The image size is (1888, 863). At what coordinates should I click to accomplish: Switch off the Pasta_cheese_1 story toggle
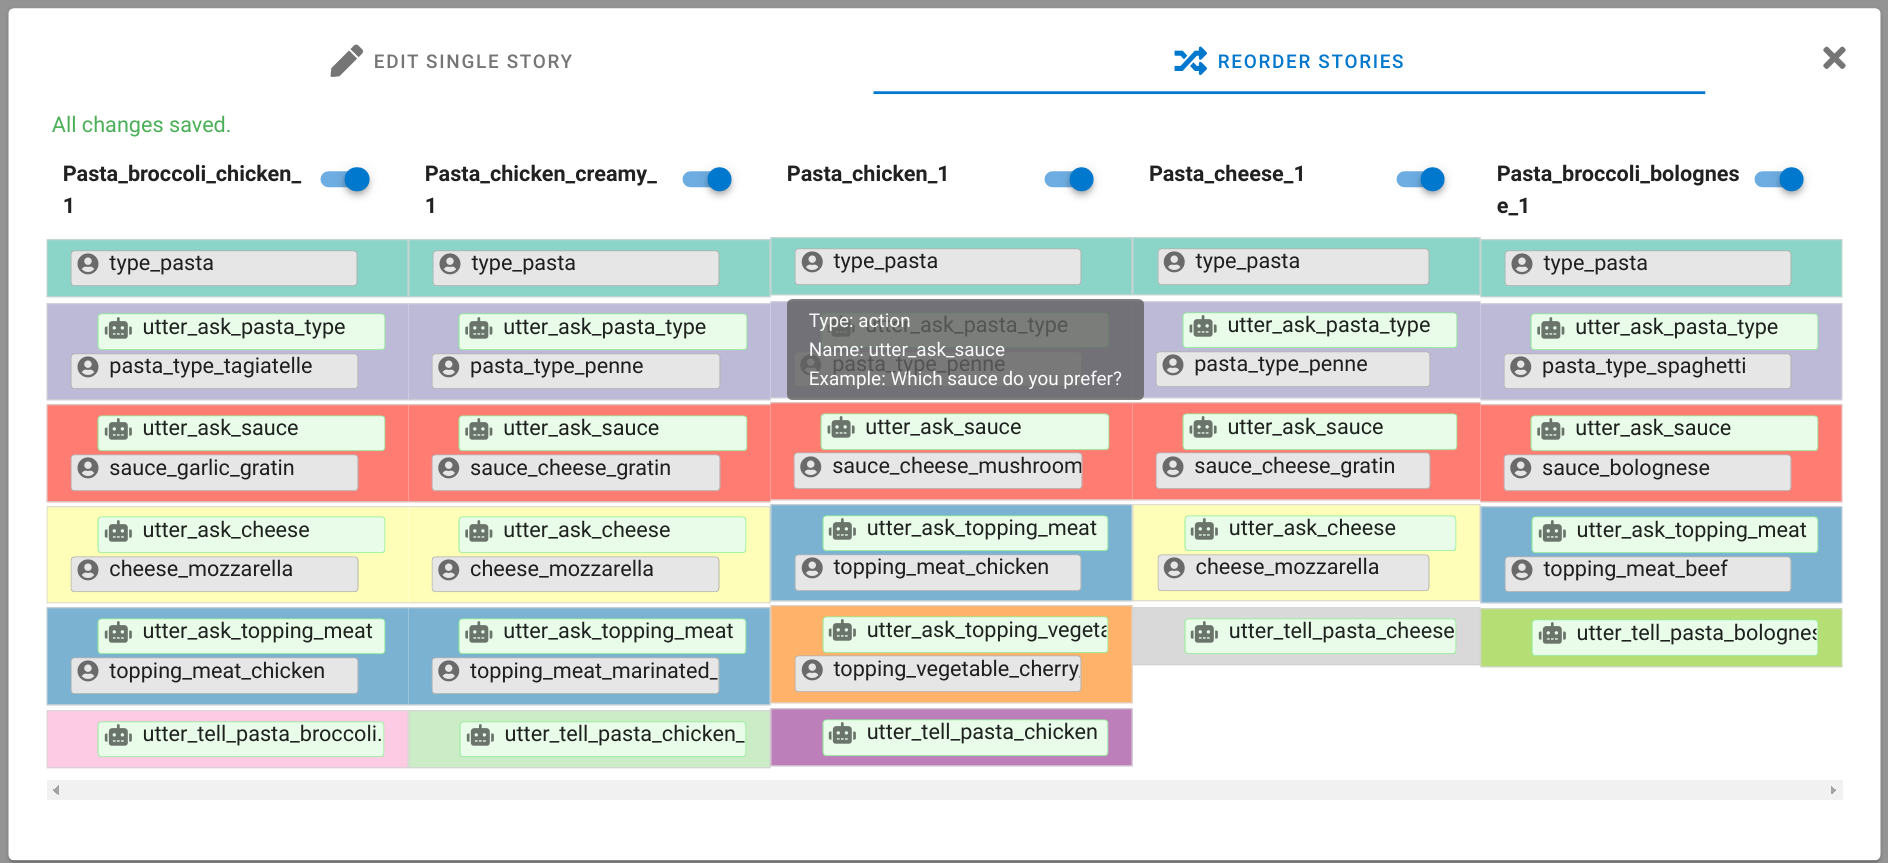click(x=1421, y=179)
